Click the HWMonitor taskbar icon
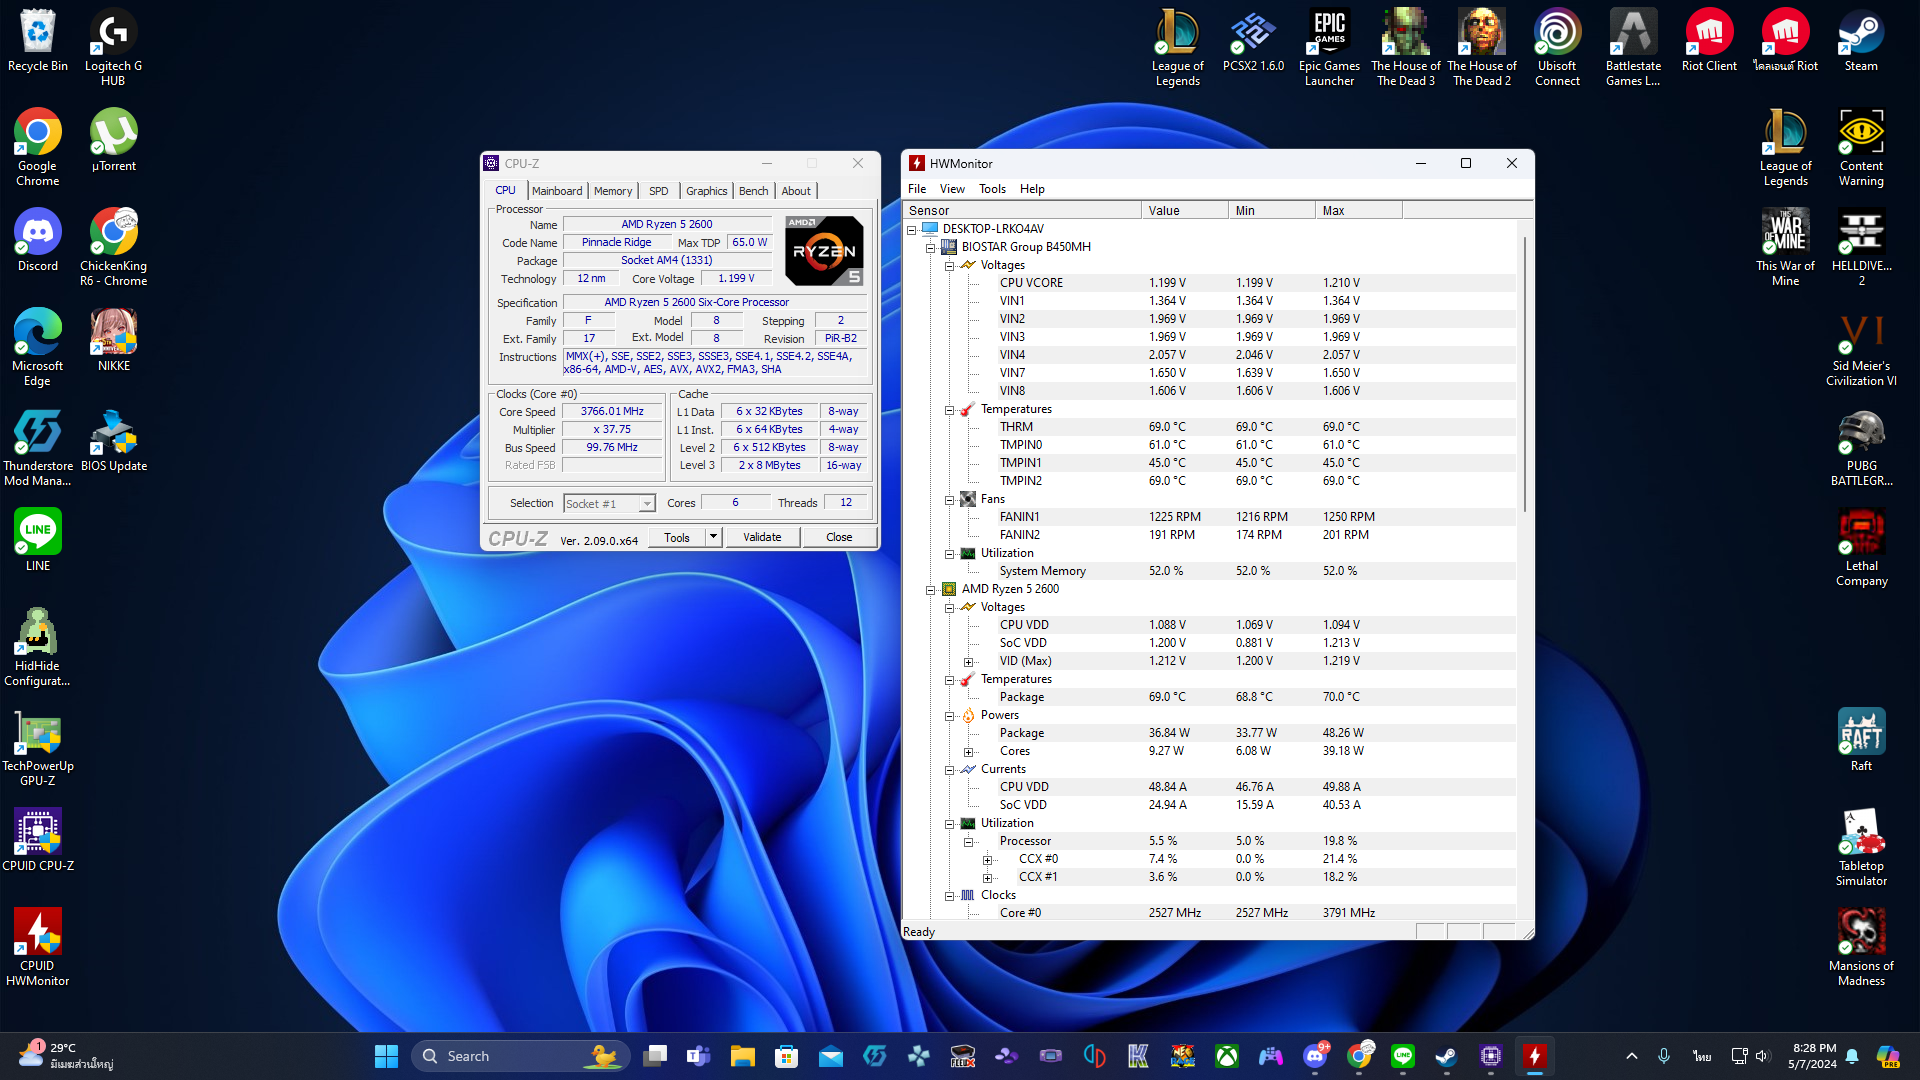1920x1080 pixels. pyautogui.click(x=1534, y=1056)
